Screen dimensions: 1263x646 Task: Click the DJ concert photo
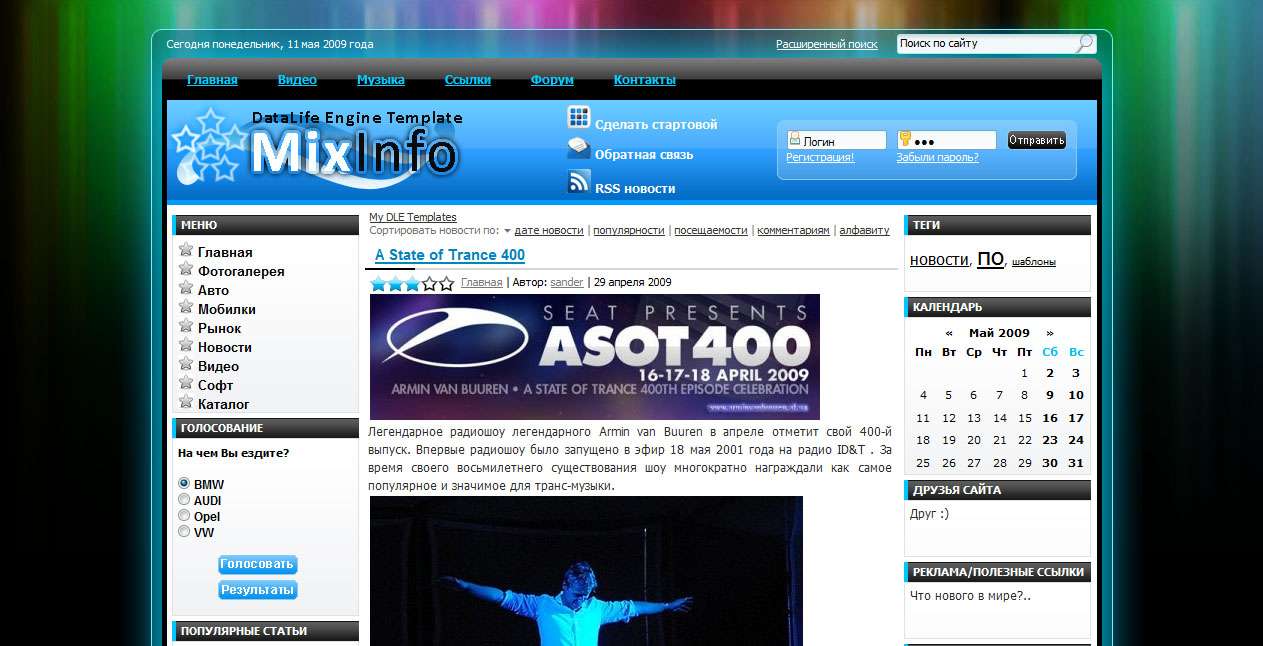(586, 571)
